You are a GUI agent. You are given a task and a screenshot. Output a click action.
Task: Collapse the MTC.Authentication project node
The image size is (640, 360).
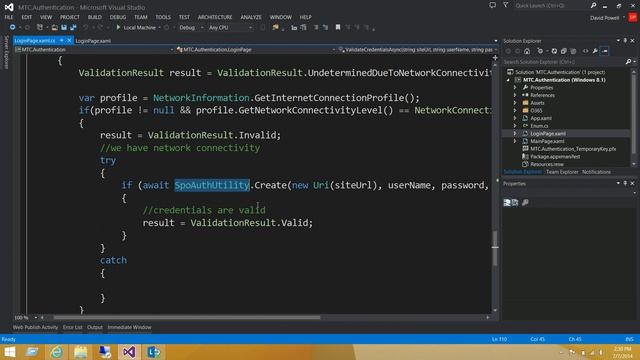(508, 80)
